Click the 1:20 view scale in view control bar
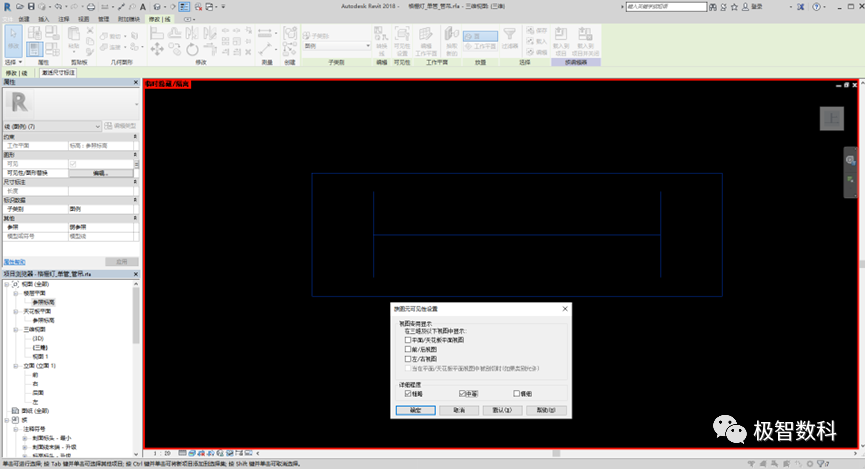The height and width of the screenshot is (469, 865). pos(162,454)
